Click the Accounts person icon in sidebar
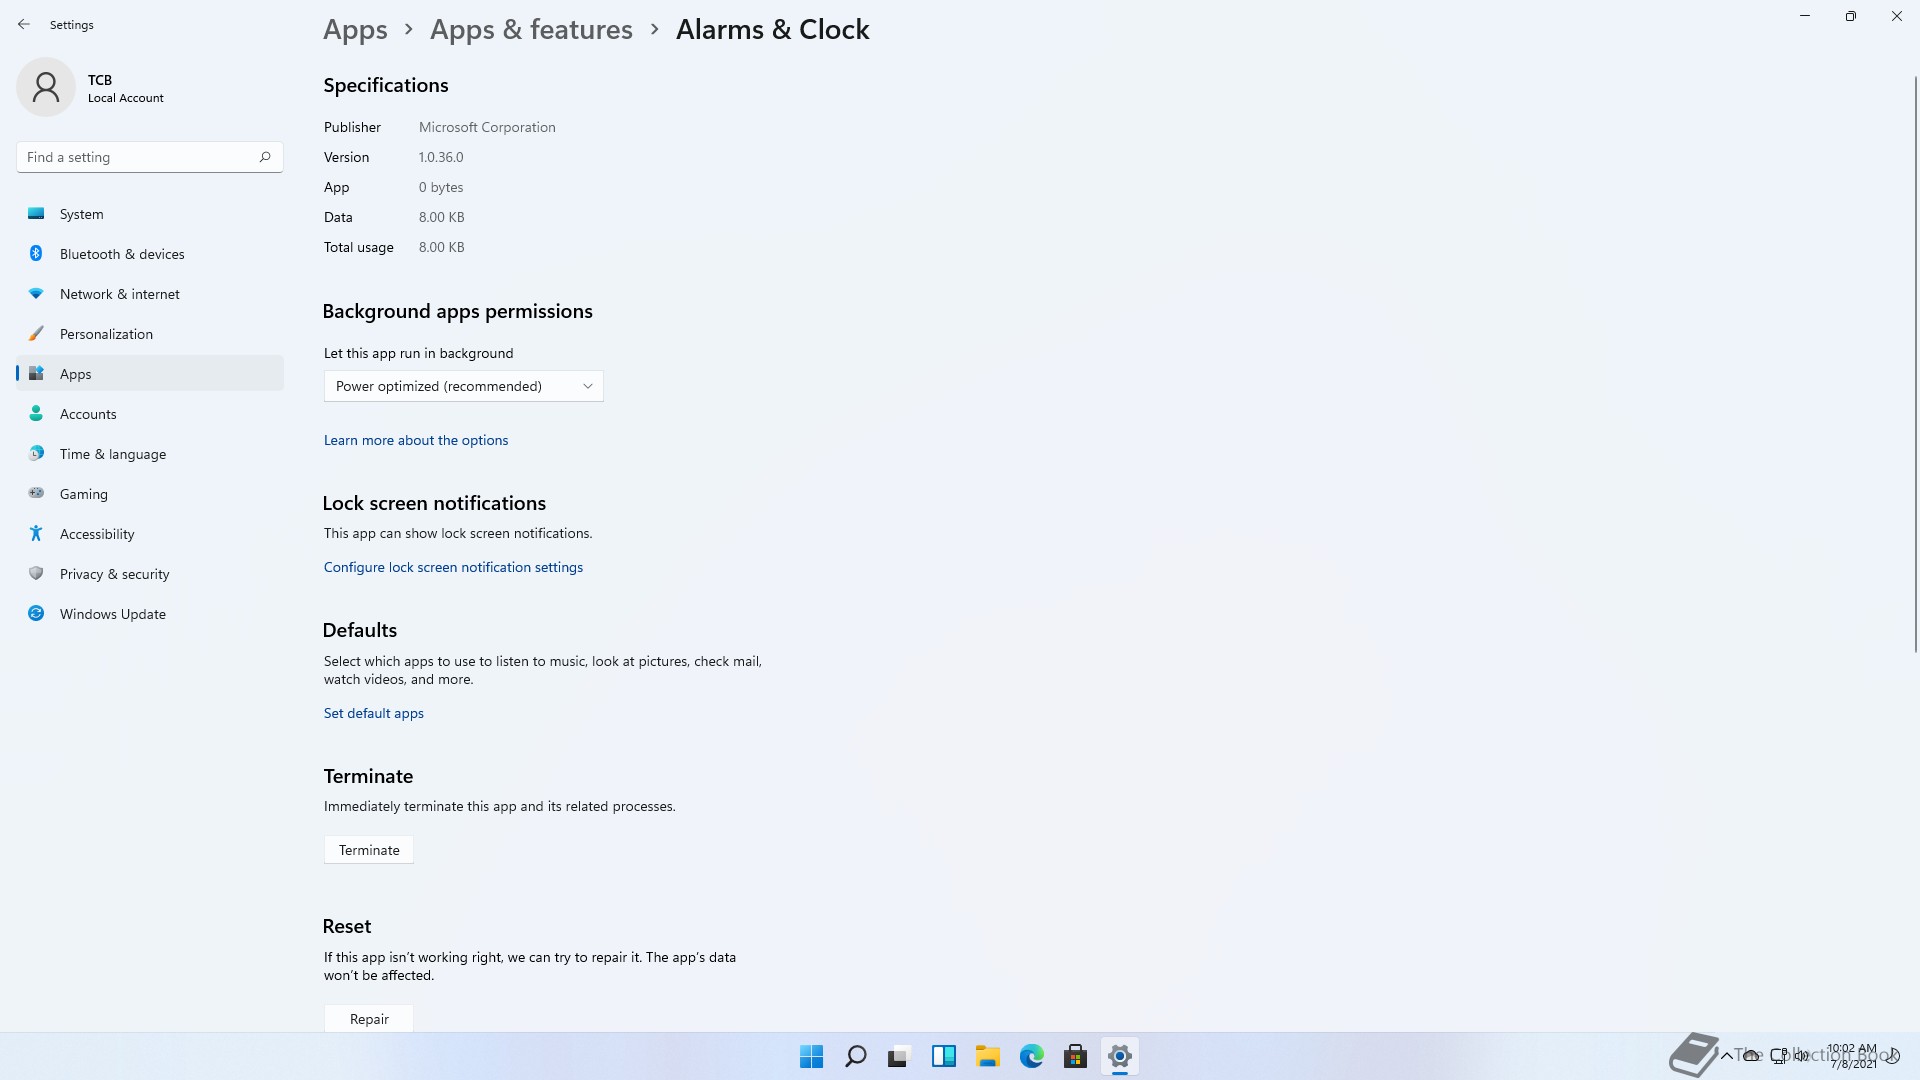This screenshot has width=1920, height=1080. pyautogui.click(x=36, y=414)
